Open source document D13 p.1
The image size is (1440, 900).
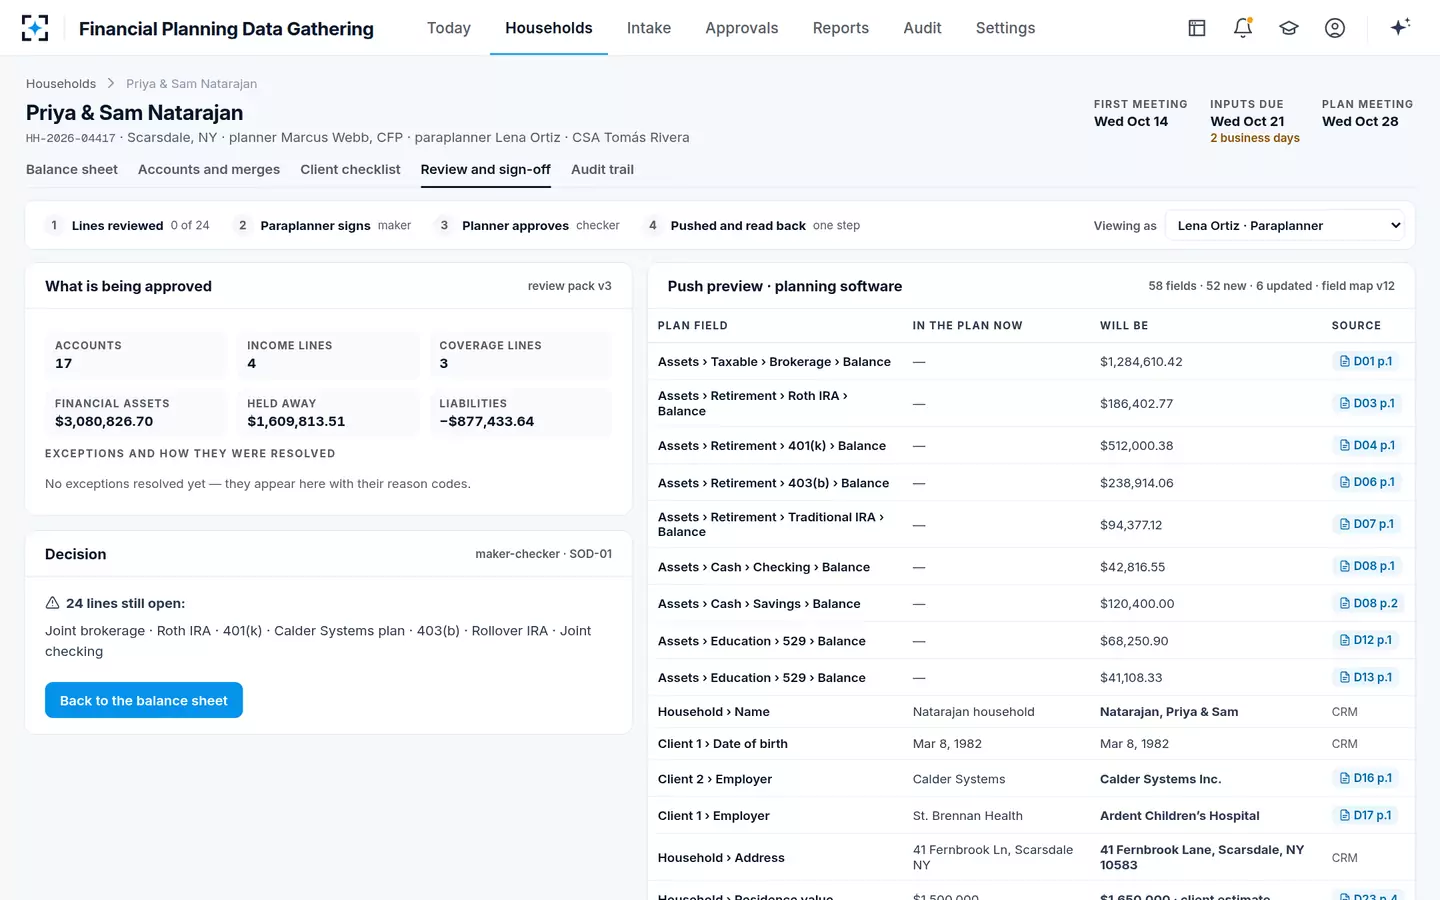(x=1366, y=677)
